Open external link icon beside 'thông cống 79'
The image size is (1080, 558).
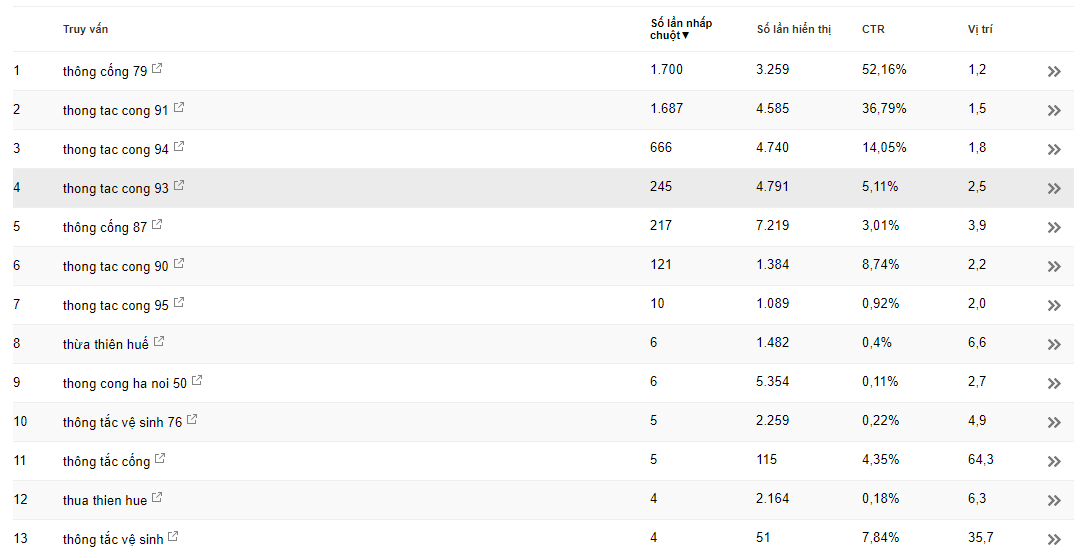[x=157, y=68]
